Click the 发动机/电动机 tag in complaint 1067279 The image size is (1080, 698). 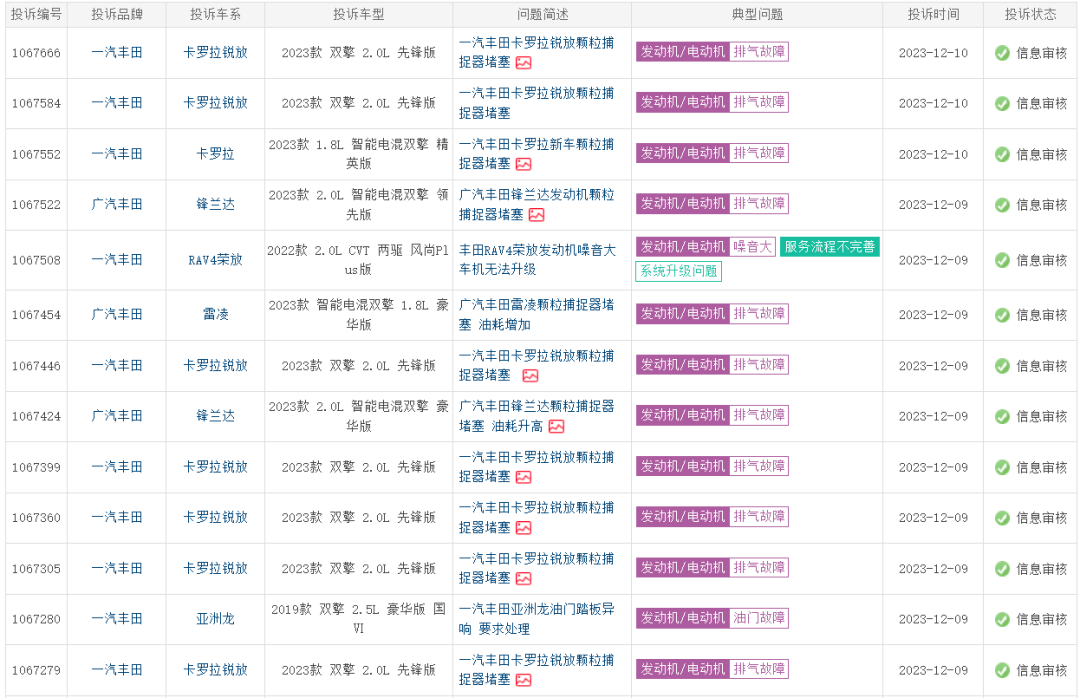tap(683, 669)
